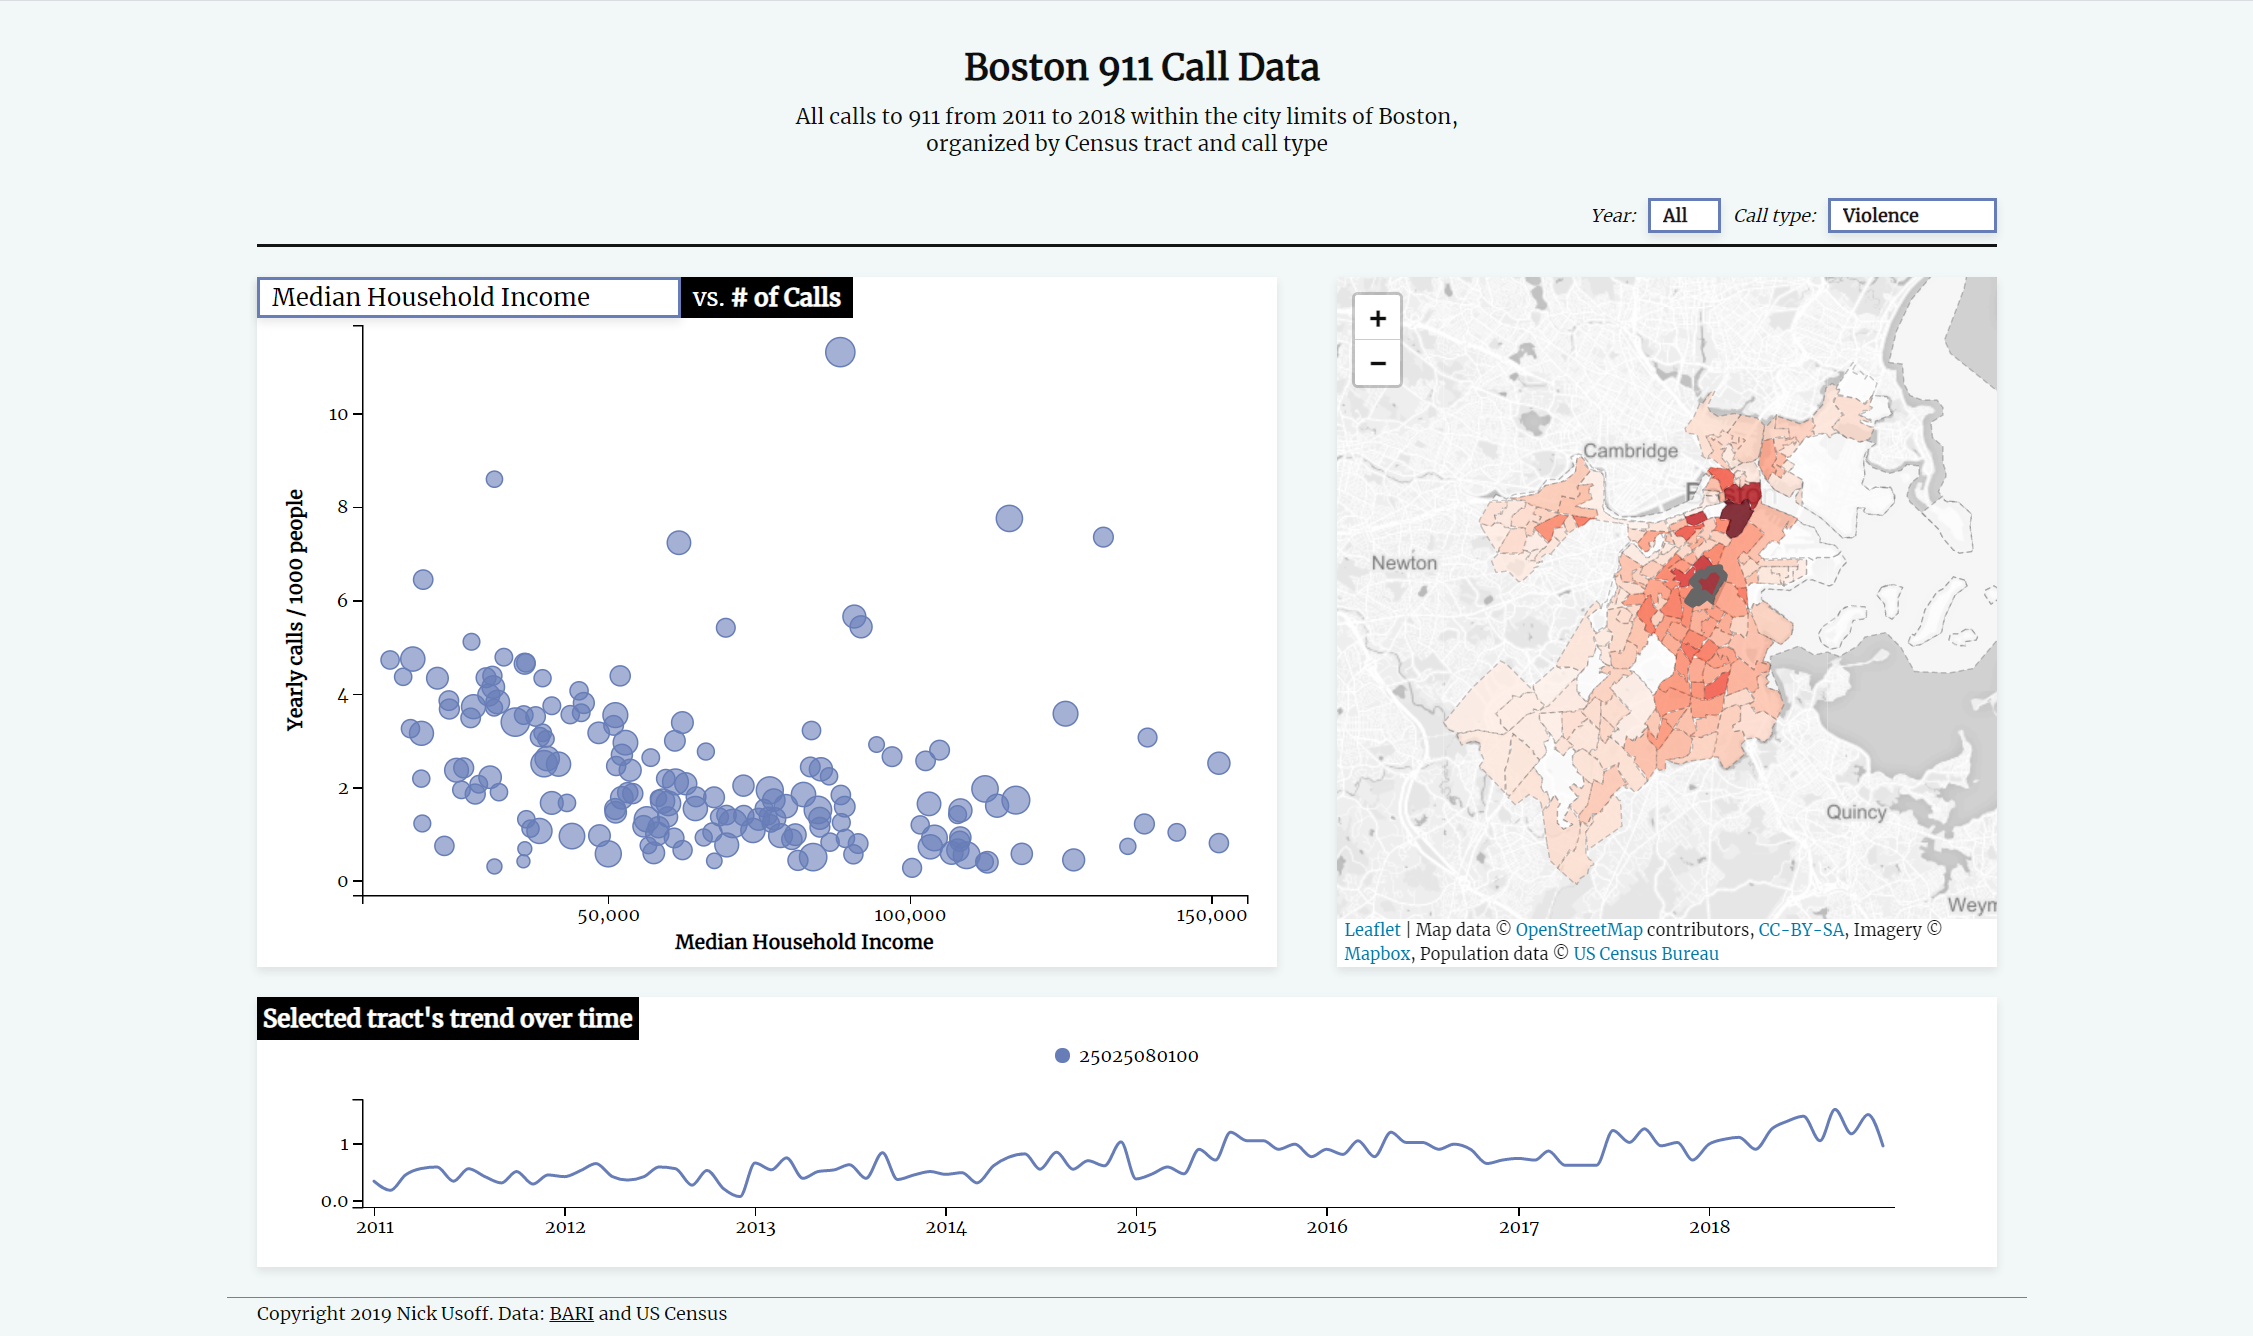Click the scatter bubble near 8 calls at low income
The width and height of the screenshot is (2253, 1336).
pyautogui.click(x=494, y=479)
